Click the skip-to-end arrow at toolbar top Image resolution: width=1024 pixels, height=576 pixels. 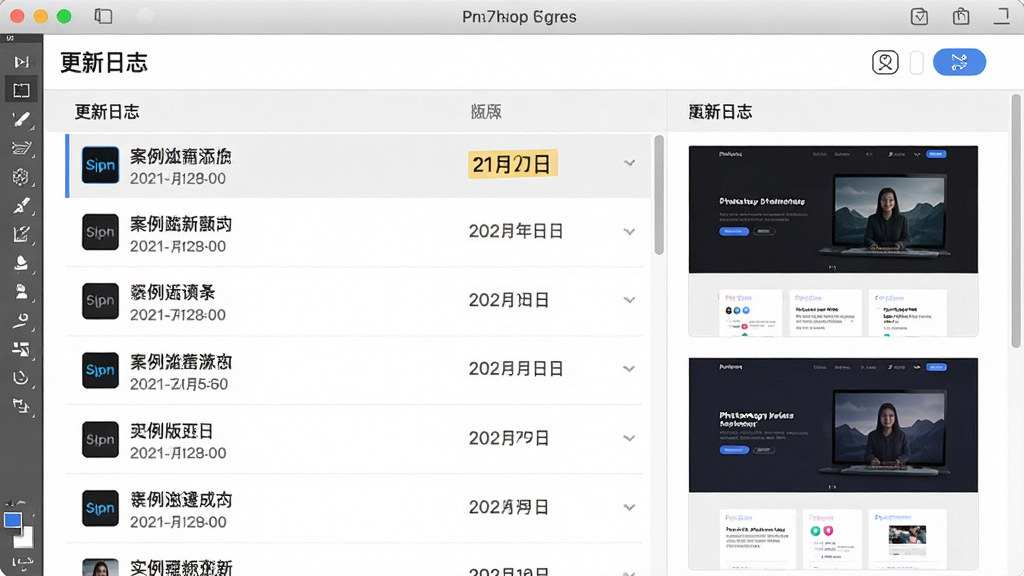pos(22,62)
